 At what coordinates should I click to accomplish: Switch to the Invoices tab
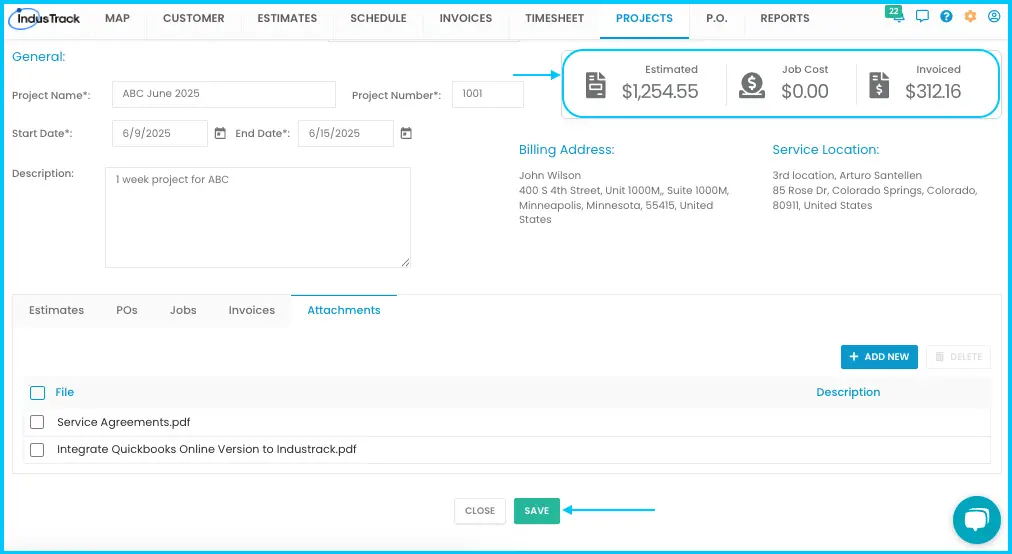pos(252,311)
